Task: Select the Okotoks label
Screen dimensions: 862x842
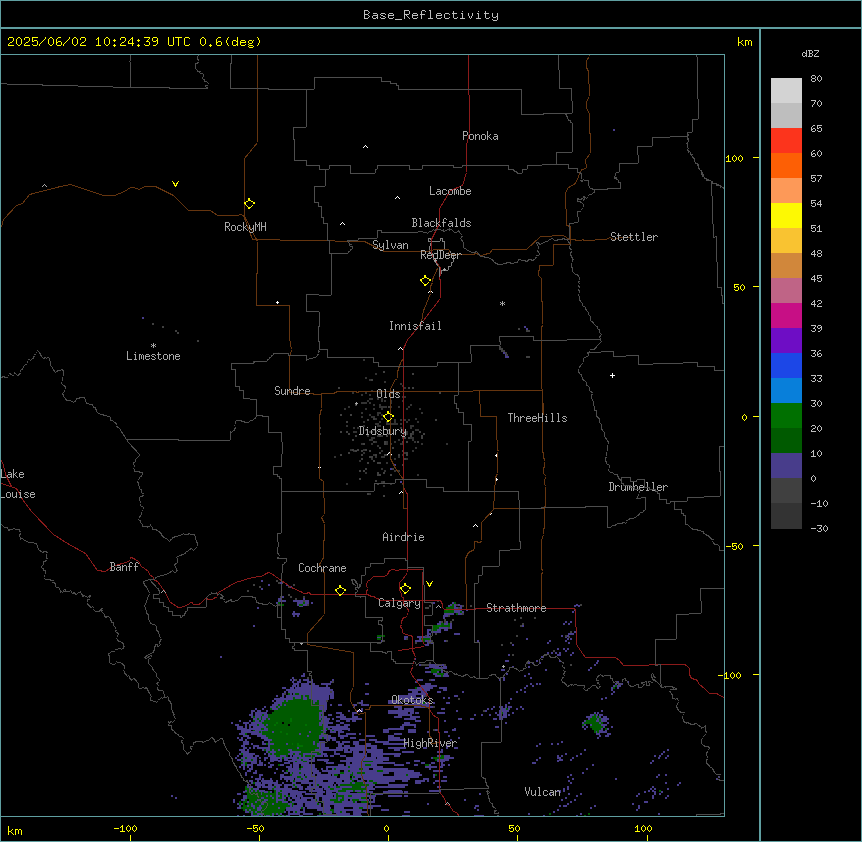Action: [x=412, y=700]
